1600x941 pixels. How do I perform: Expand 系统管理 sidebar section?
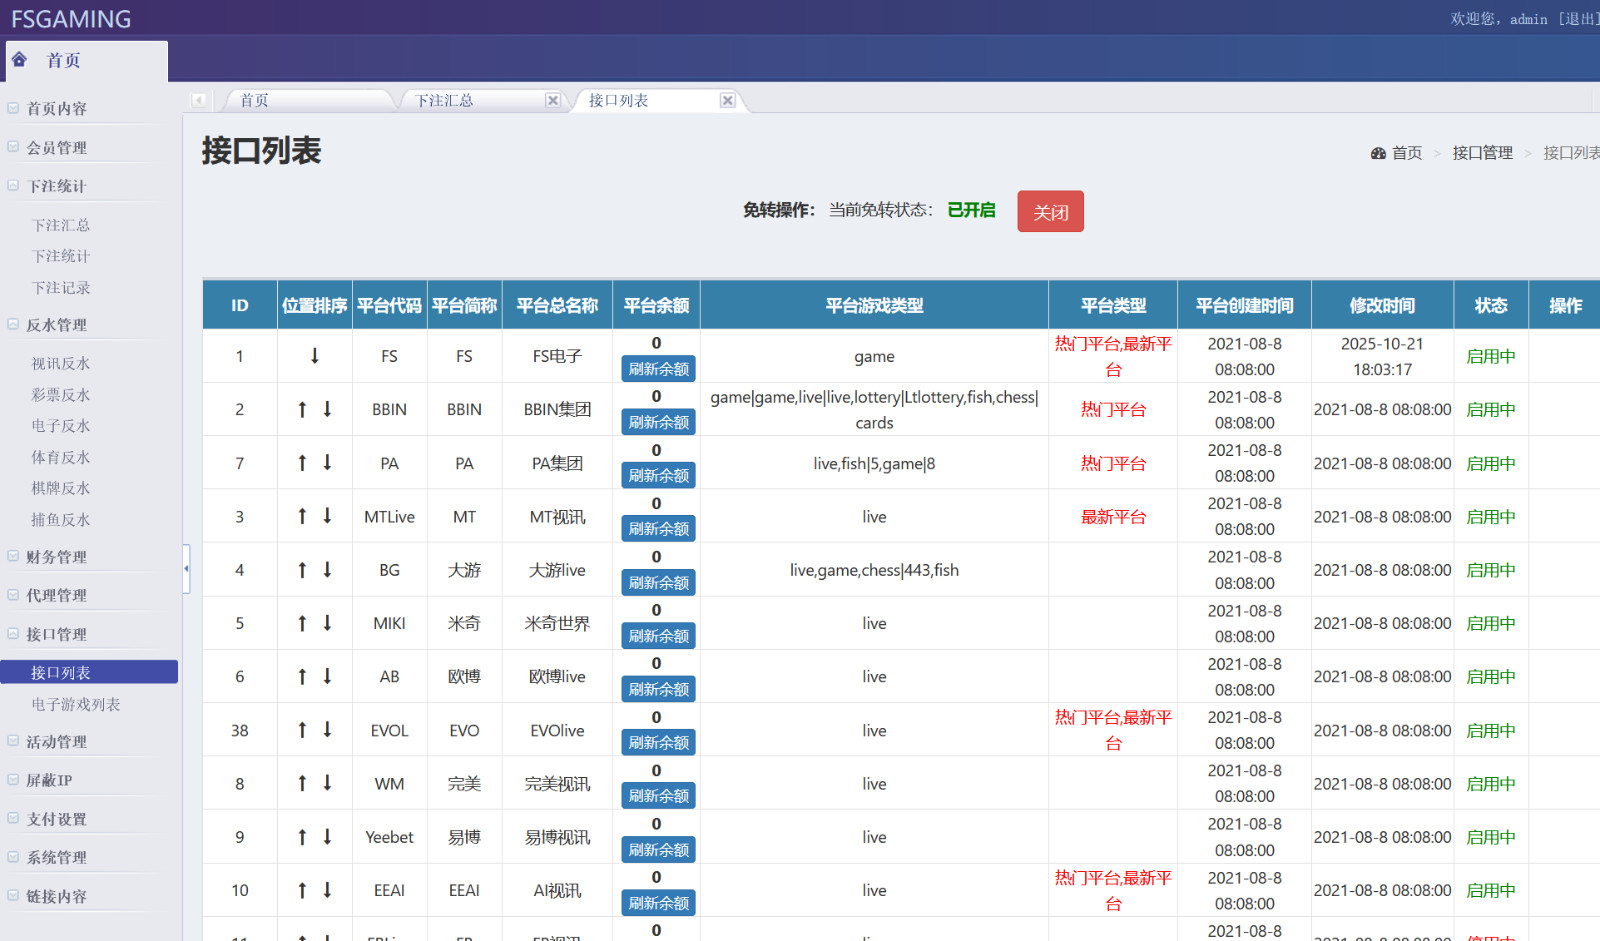click(x=57, y=857)
